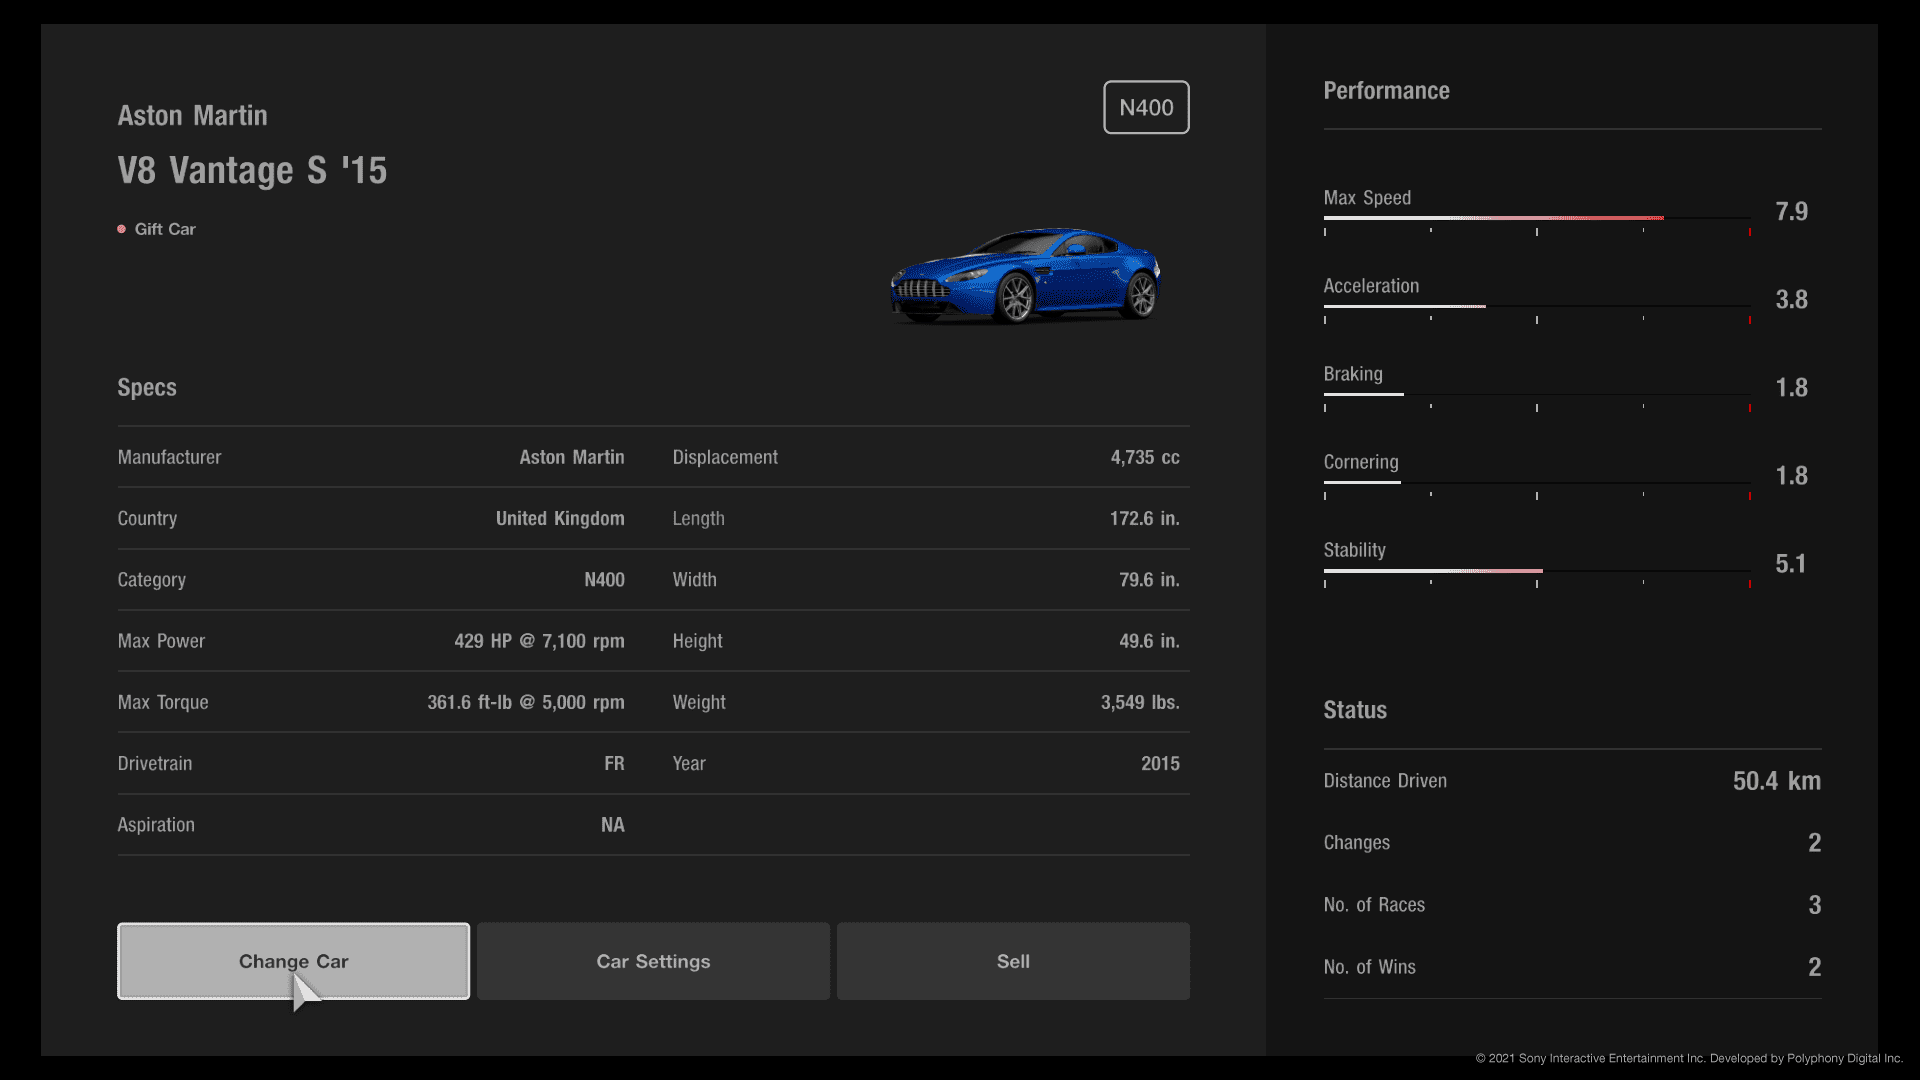Click the Acceleration performance bar
The width and height of the screenshot is (1920, 1080).
pyautogui.click(x=1537, y=306)
